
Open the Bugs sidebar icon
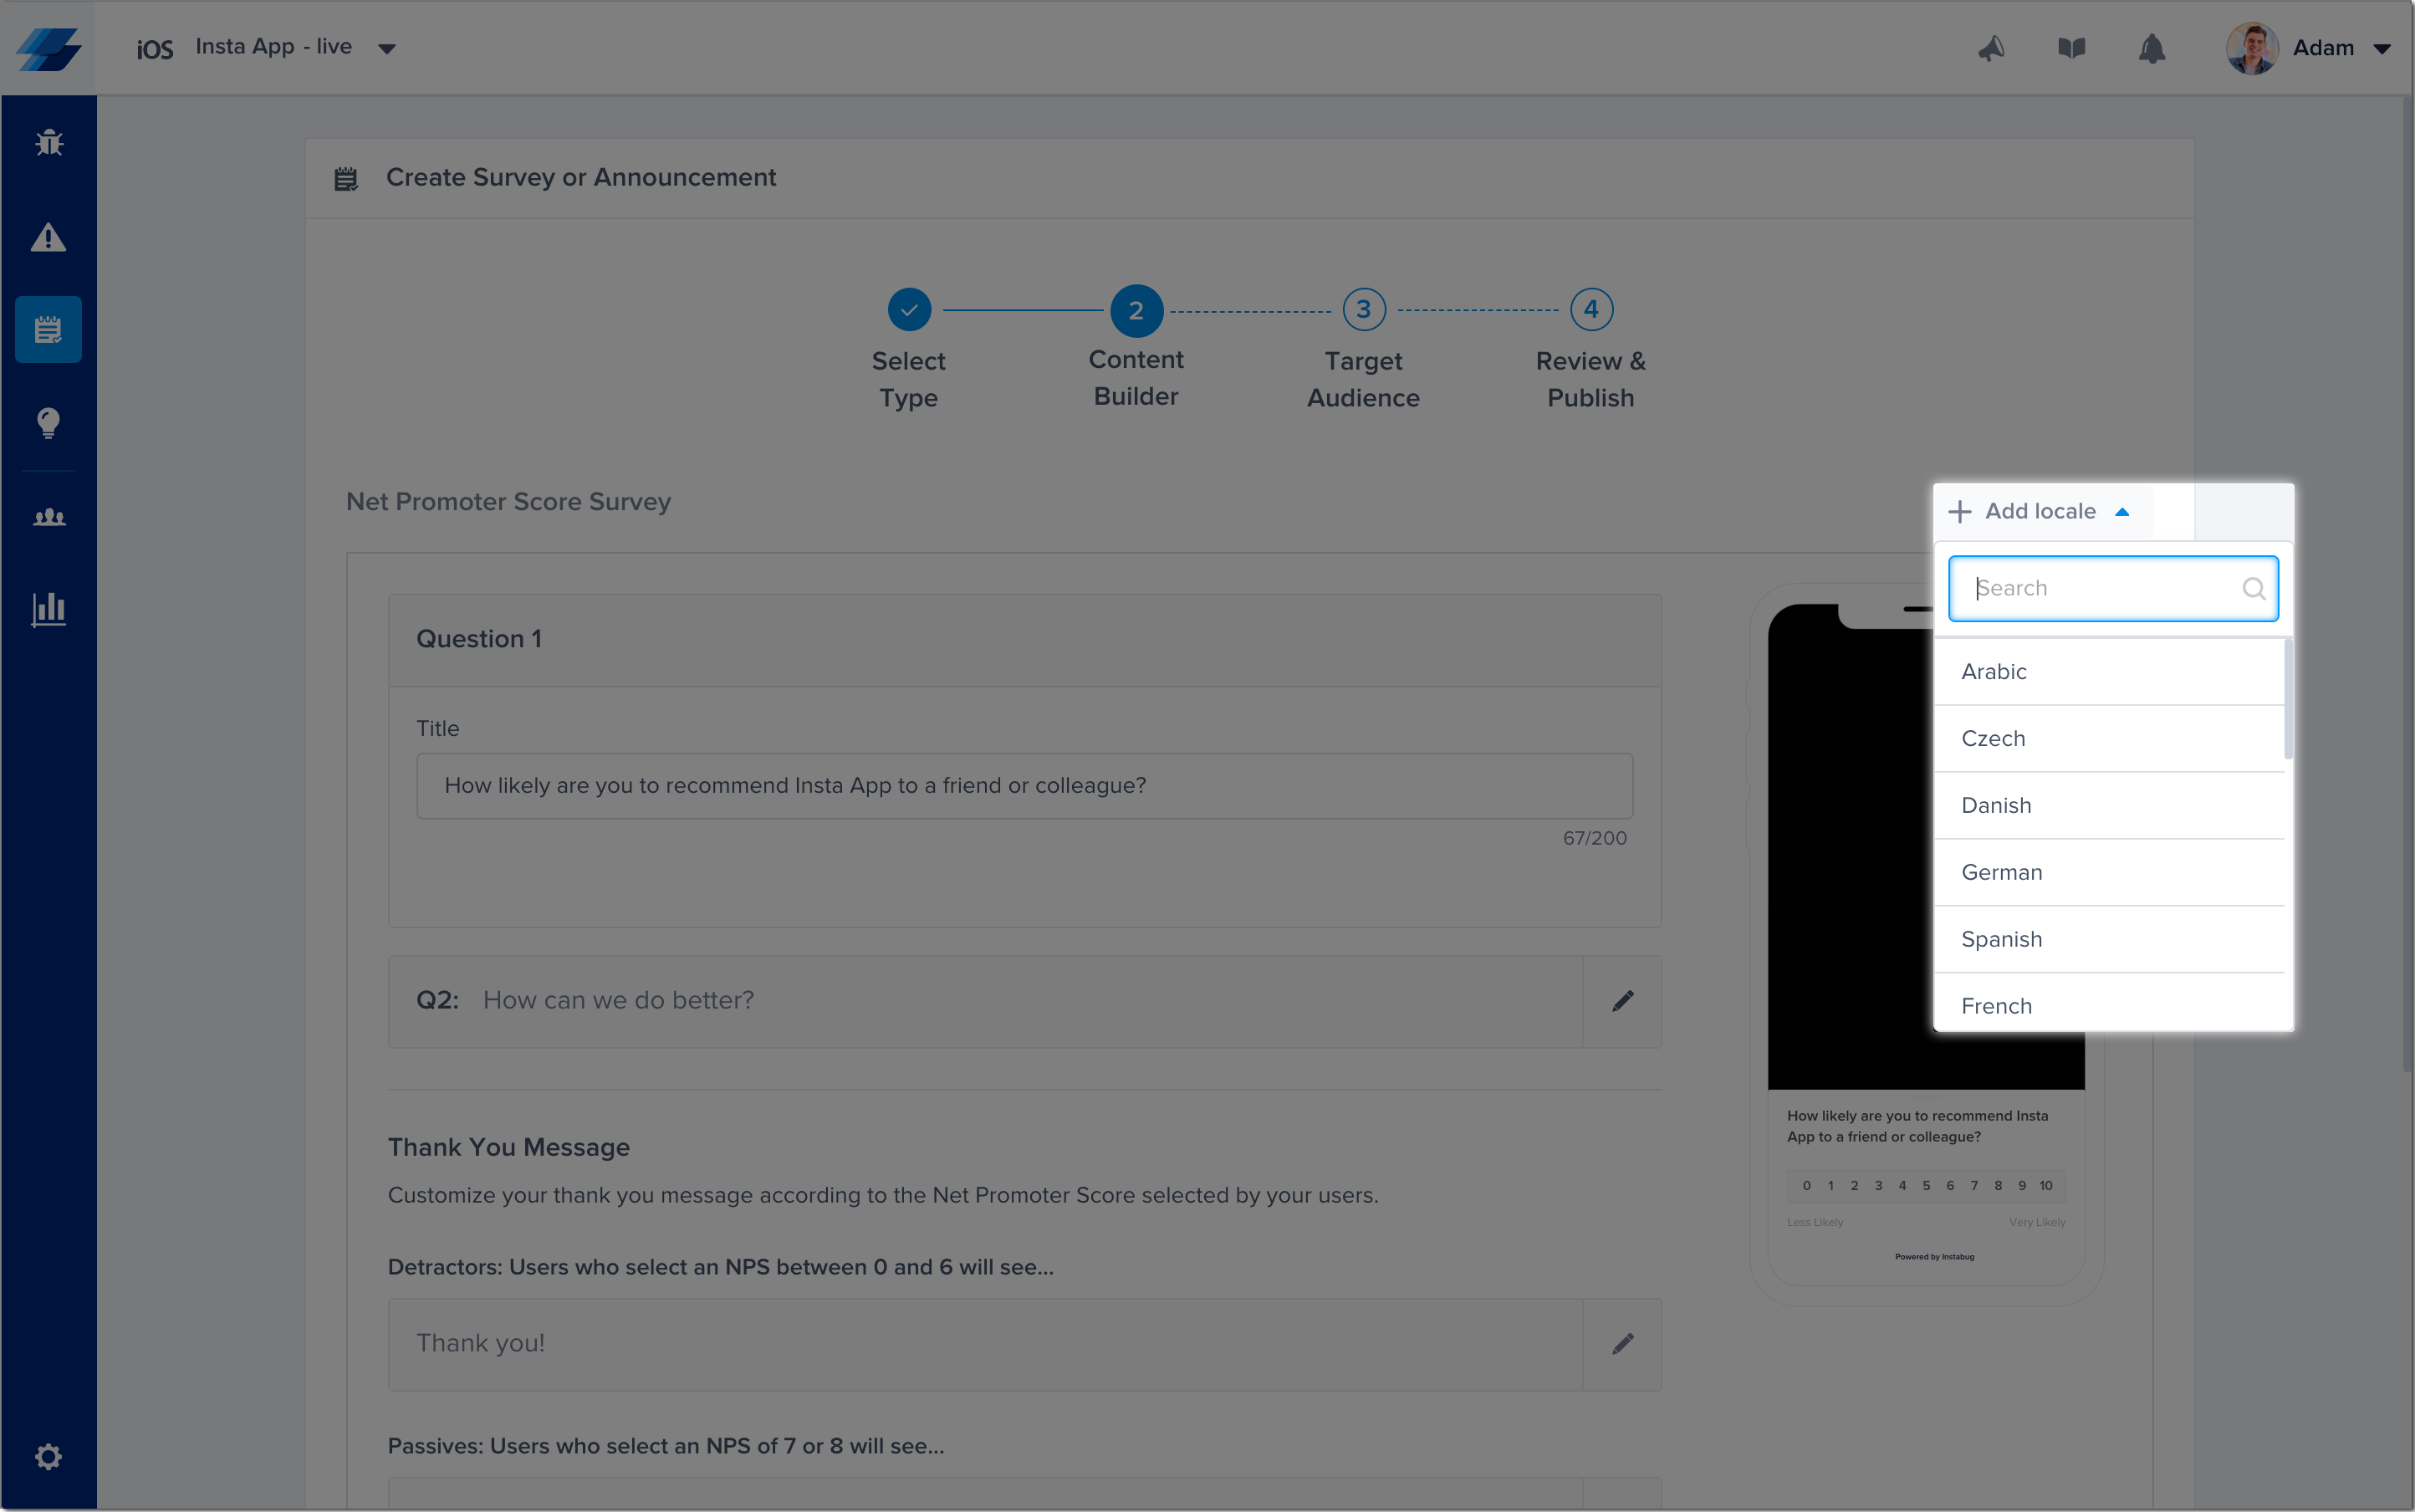point(48,143)
